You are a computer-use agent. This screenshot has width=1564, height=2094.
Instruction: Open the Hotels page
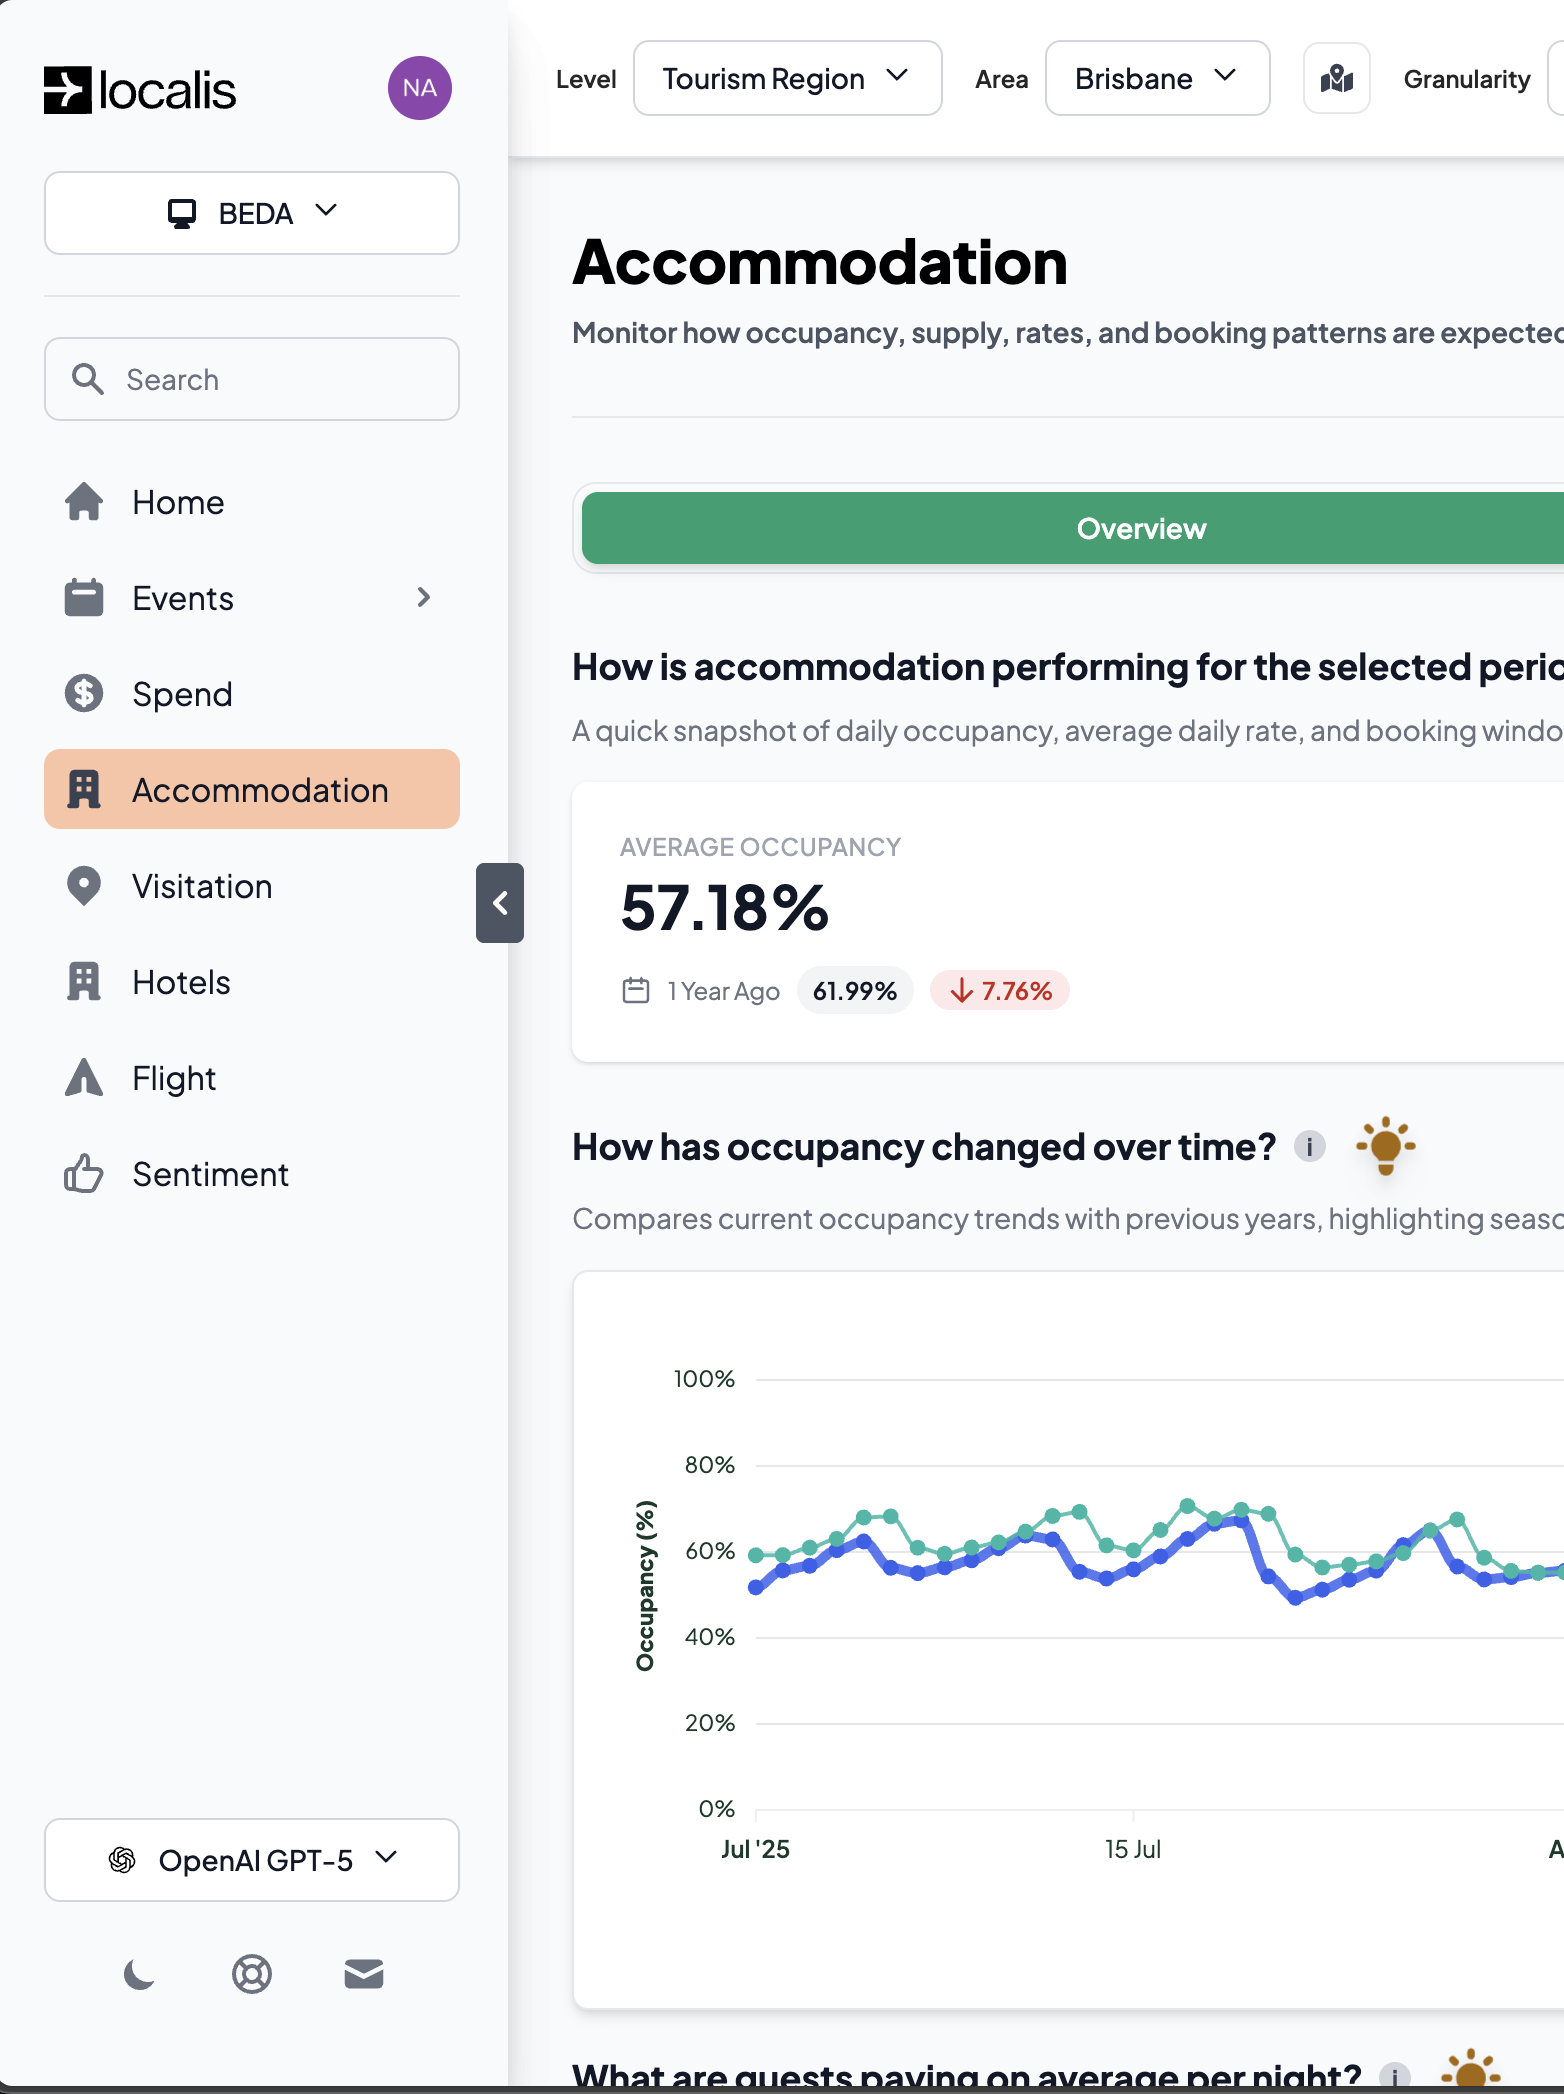(x=181, y=983)
